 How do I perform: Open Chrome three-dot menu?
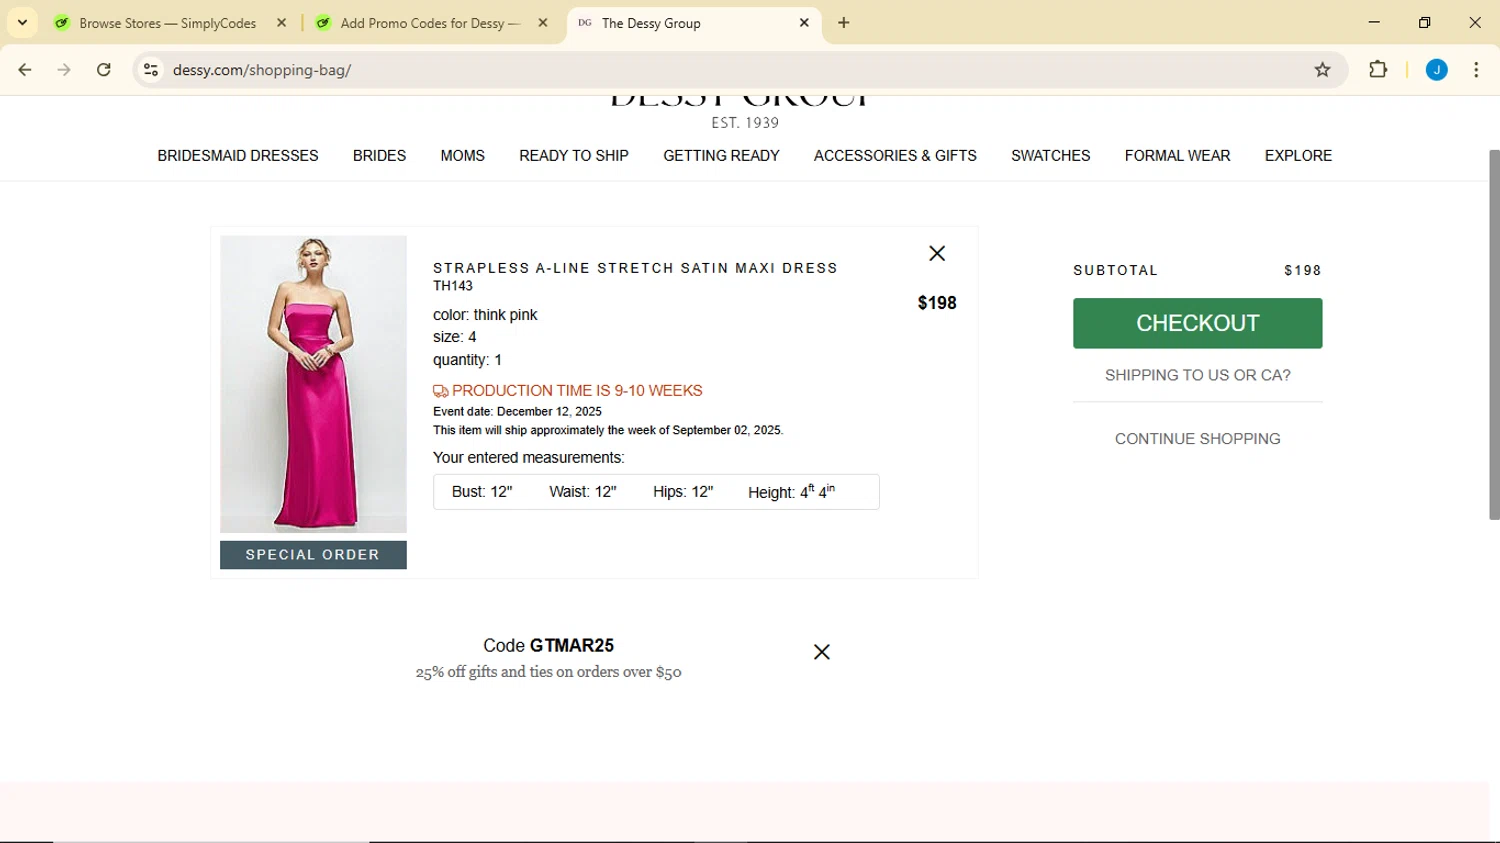1476,70
